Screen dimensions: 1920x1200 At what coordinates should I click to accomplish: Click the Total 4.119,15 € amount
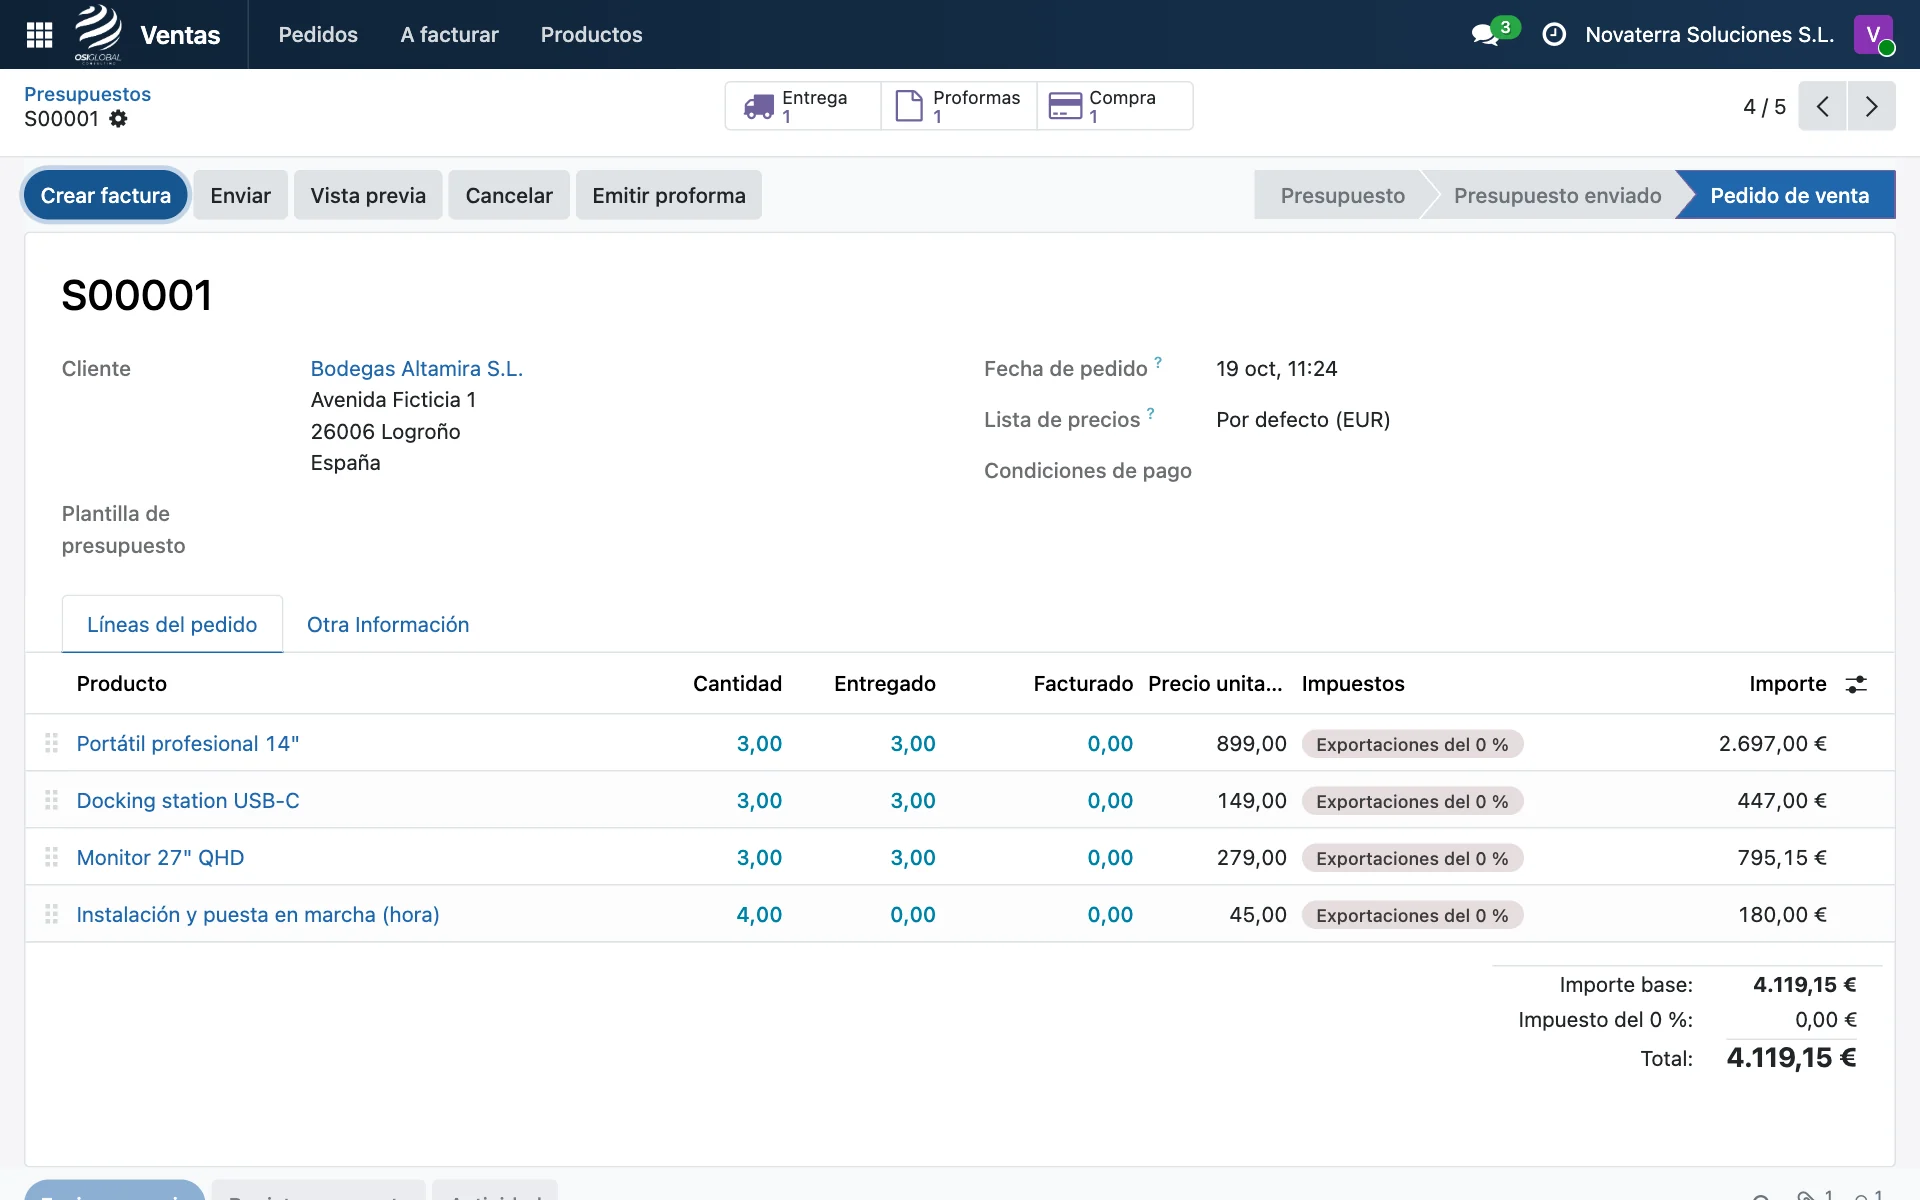[x=1791, y=1057]
